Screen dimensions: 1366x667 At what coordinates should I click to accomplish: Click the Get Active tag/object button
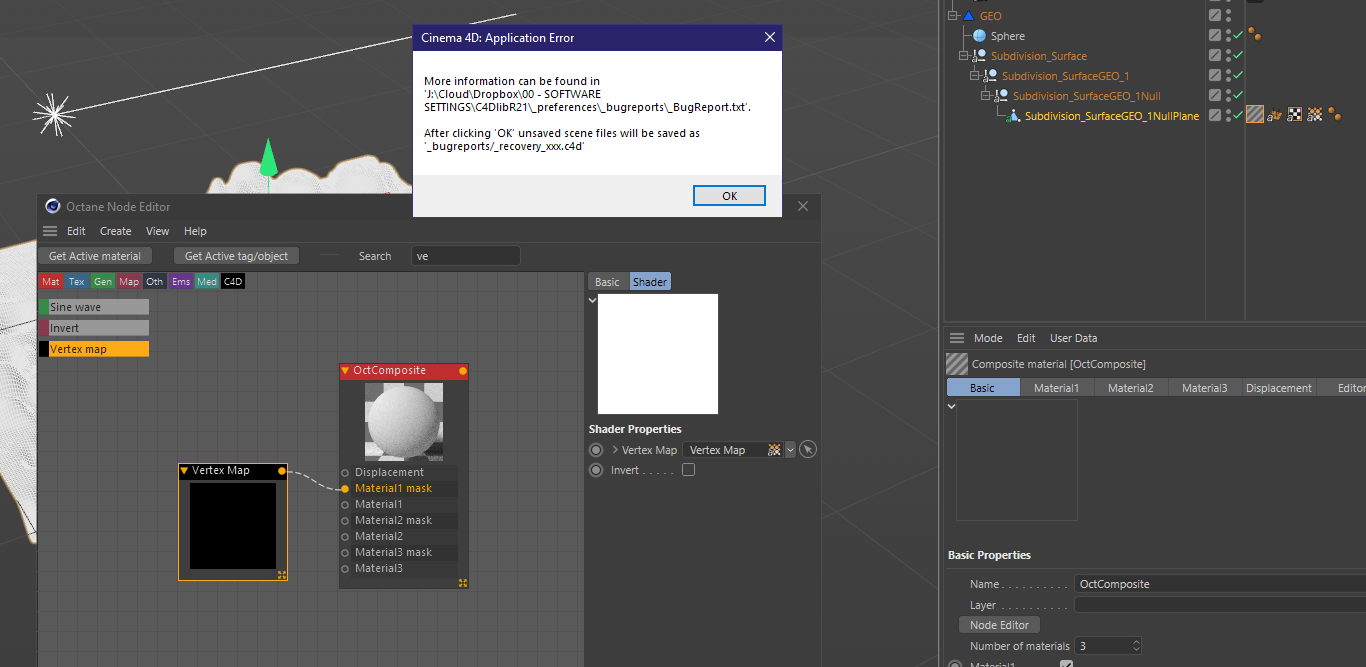pos(236,256)
